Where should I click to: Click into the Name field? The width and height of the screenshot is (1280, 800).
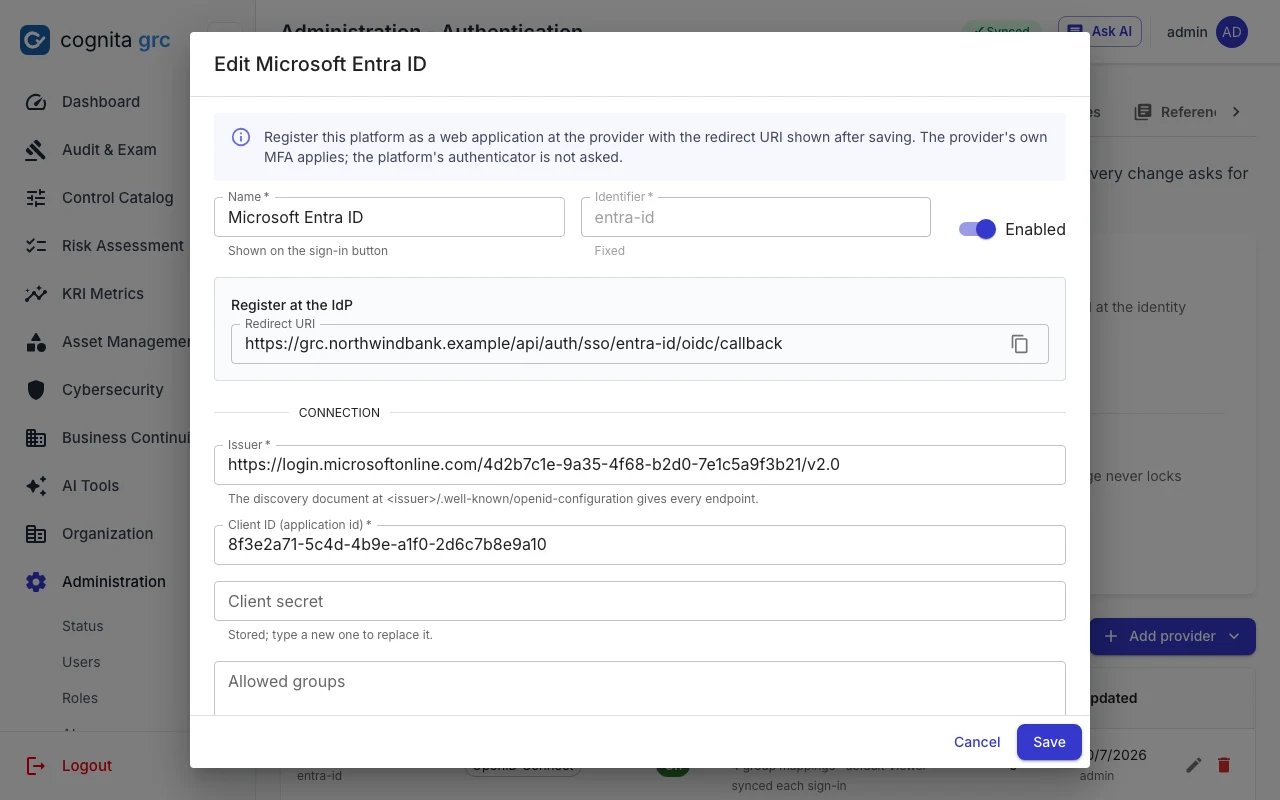[x=389, y=217]
